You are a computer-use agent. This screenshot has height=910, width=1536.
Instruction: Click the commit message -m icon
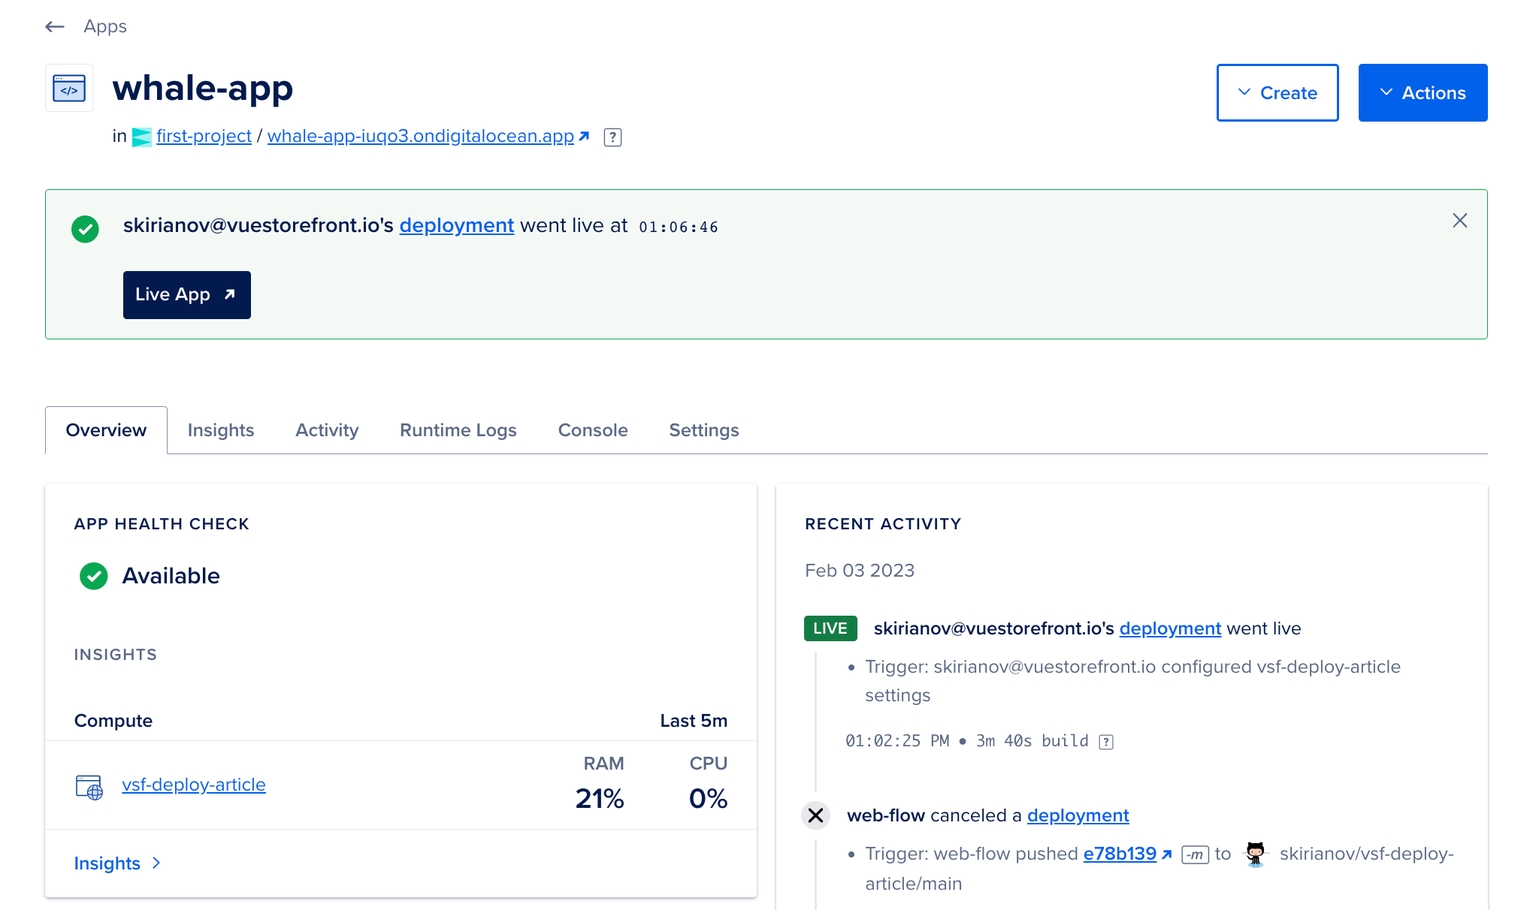[x=1195, y=855]
